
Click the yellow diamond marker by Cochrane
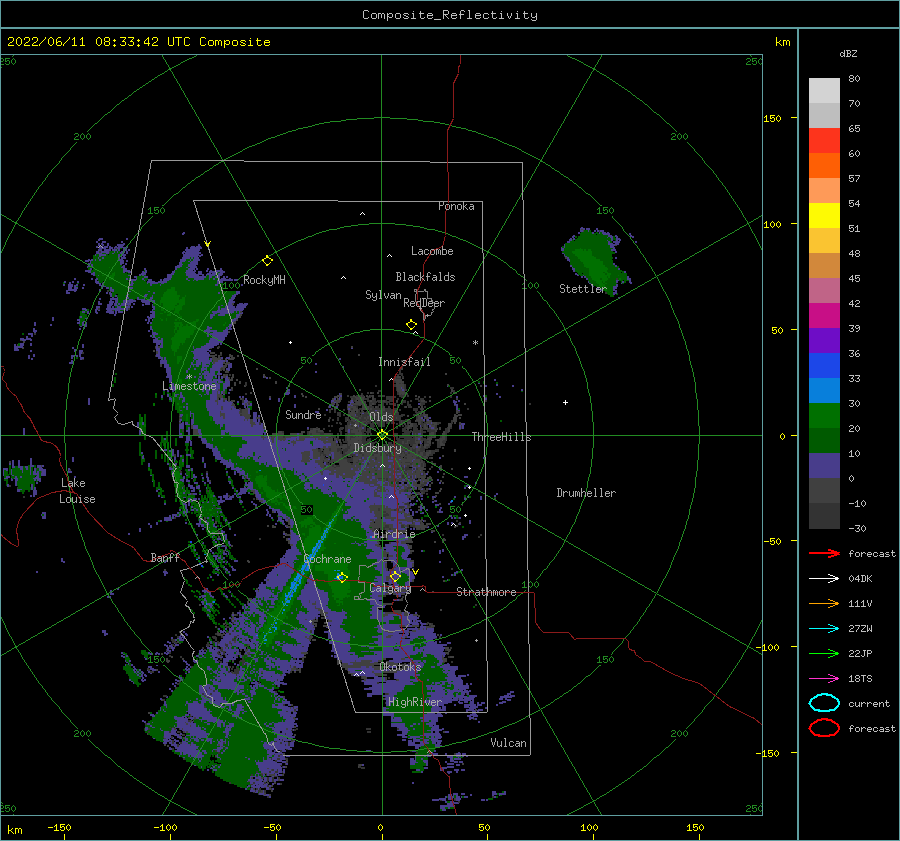(342, 577)
